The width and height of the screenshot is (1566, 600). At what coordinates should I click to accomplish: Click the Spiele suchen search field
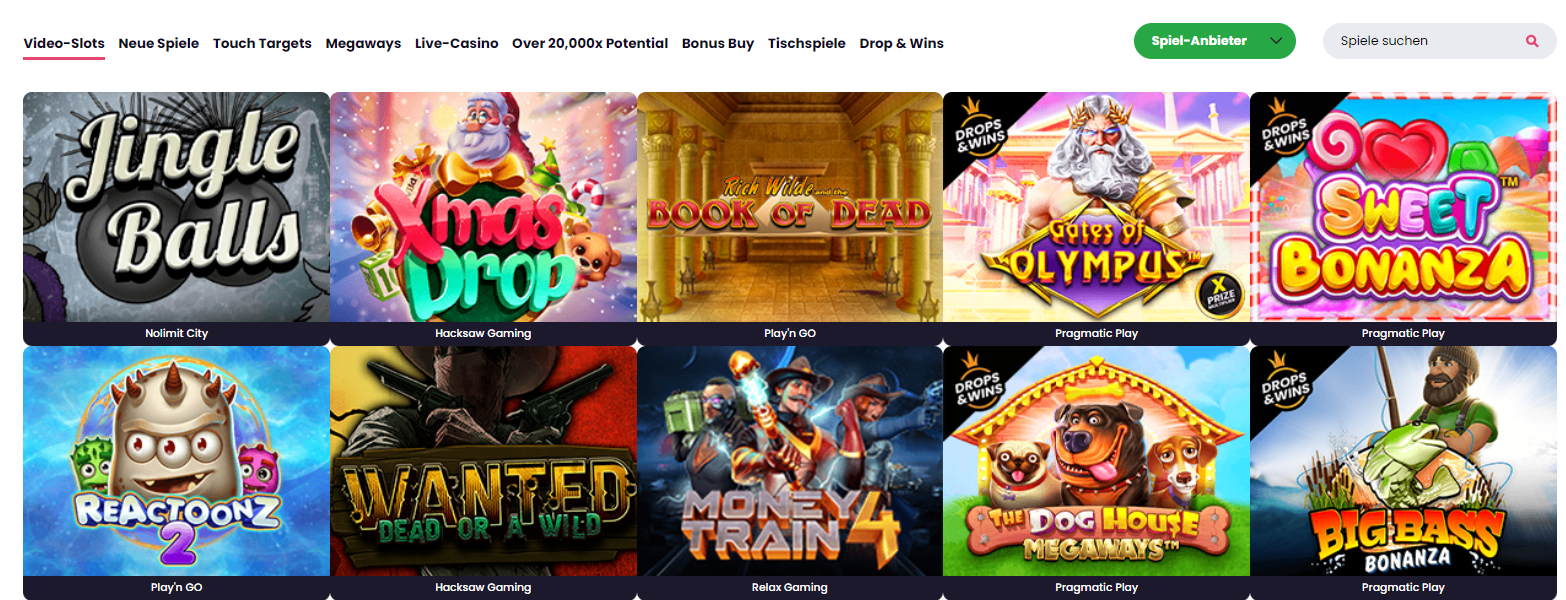tap(1439, 41)
